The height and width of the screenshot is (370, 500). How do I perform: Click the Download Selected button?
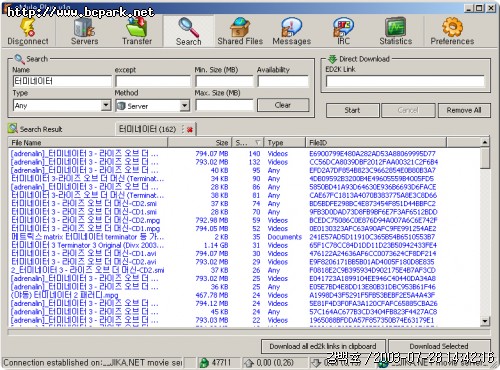439,346
